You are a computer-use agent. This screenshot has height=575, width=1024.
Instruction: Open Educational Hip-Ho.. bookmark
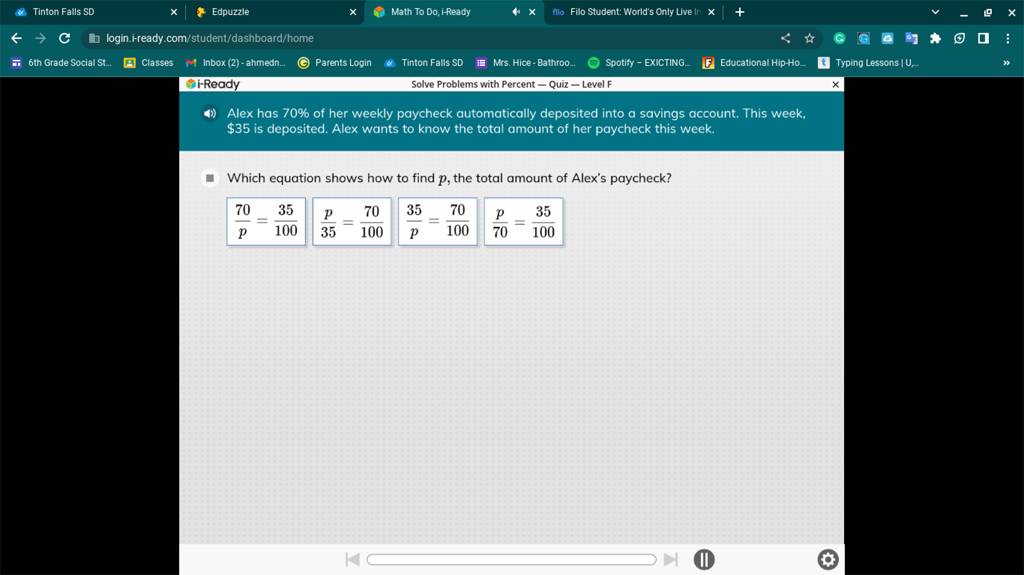click(754, 63)
